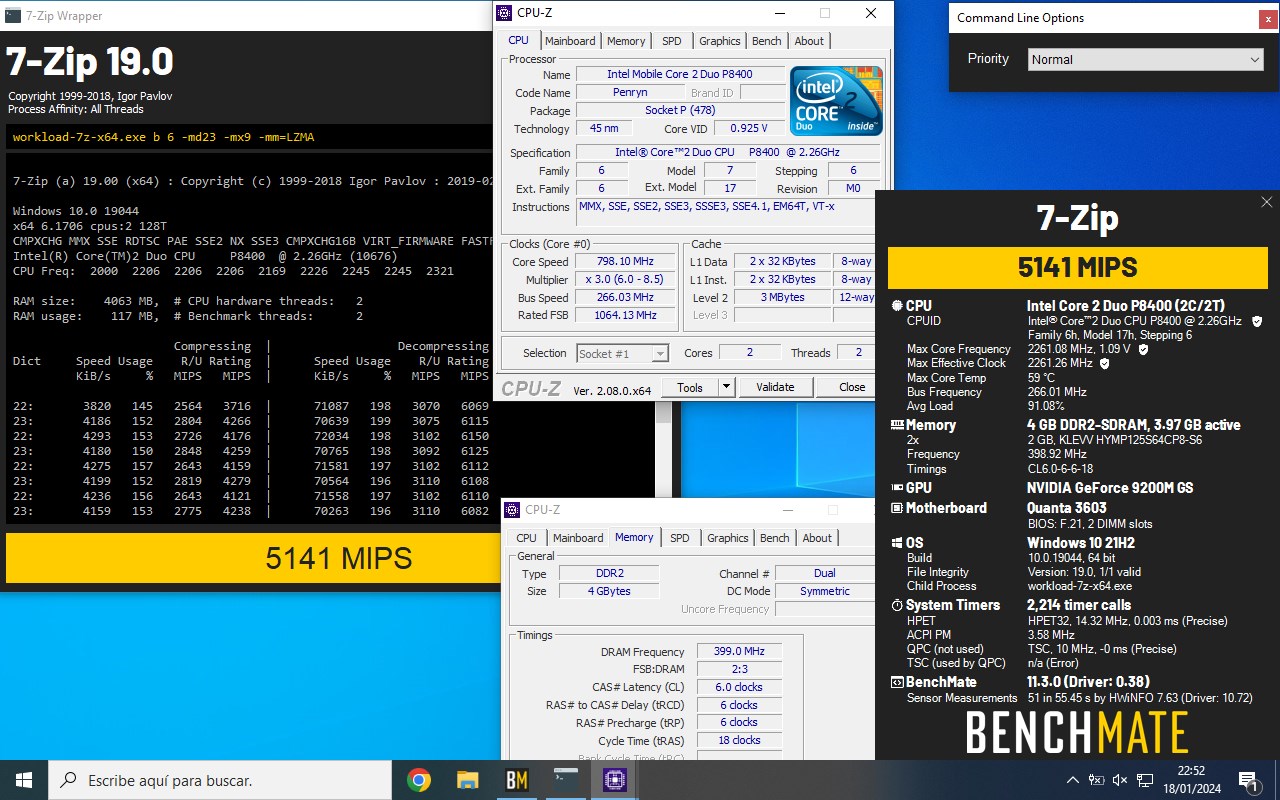
Task: Click the Core Speed value 798.10 MHz
Action: [x=625, y=262]
